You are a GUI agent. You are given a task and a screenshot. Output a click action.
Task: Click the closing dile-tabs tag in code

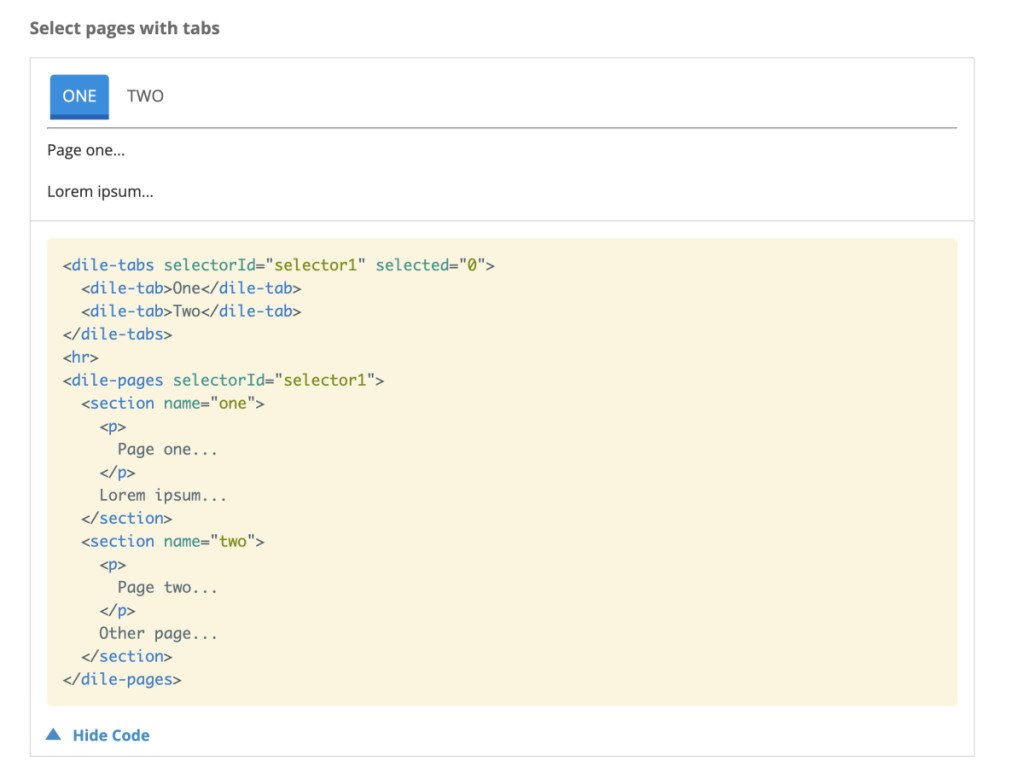(117, 335)
